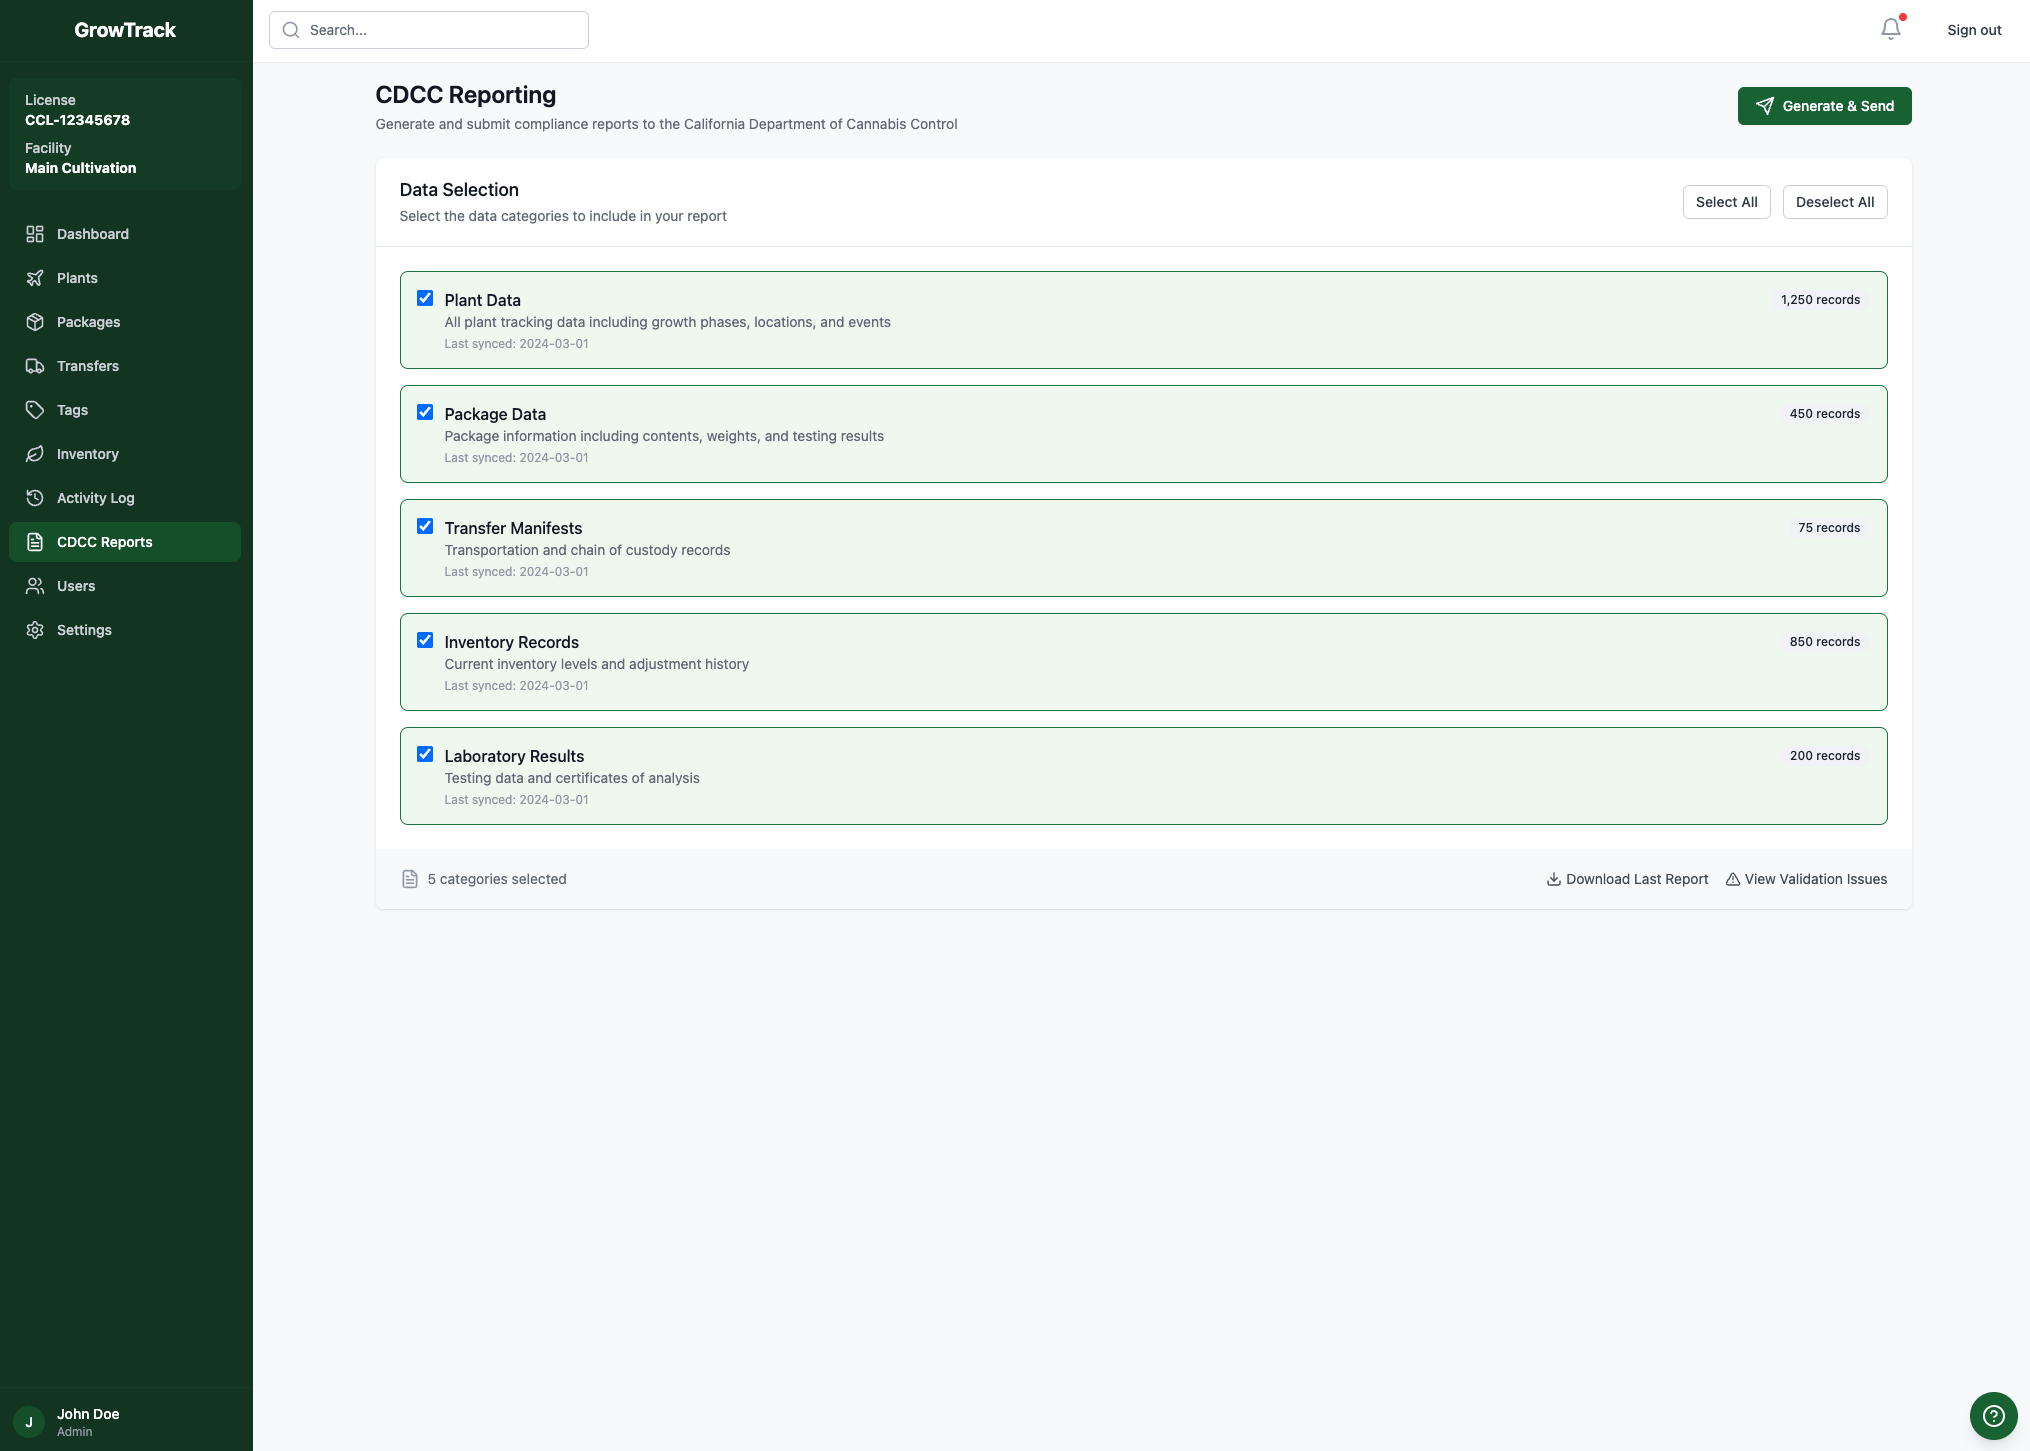The height and width of the screenshot is (1451, 2030).
Task: Click the Packages box icon
Action: click(x=35, y=322)
